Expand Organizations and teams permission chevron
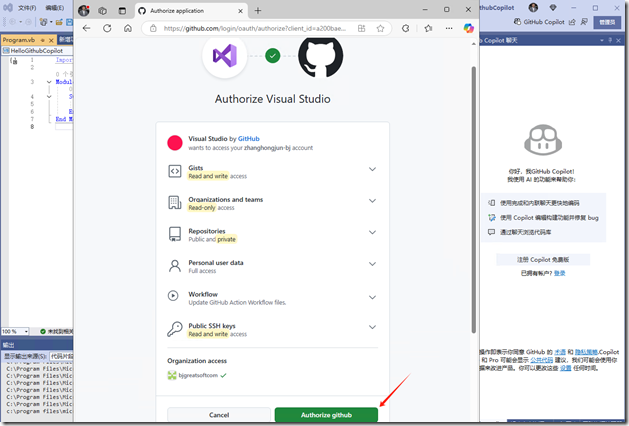This screenshot has width=629, height=426. coord(372,201)
